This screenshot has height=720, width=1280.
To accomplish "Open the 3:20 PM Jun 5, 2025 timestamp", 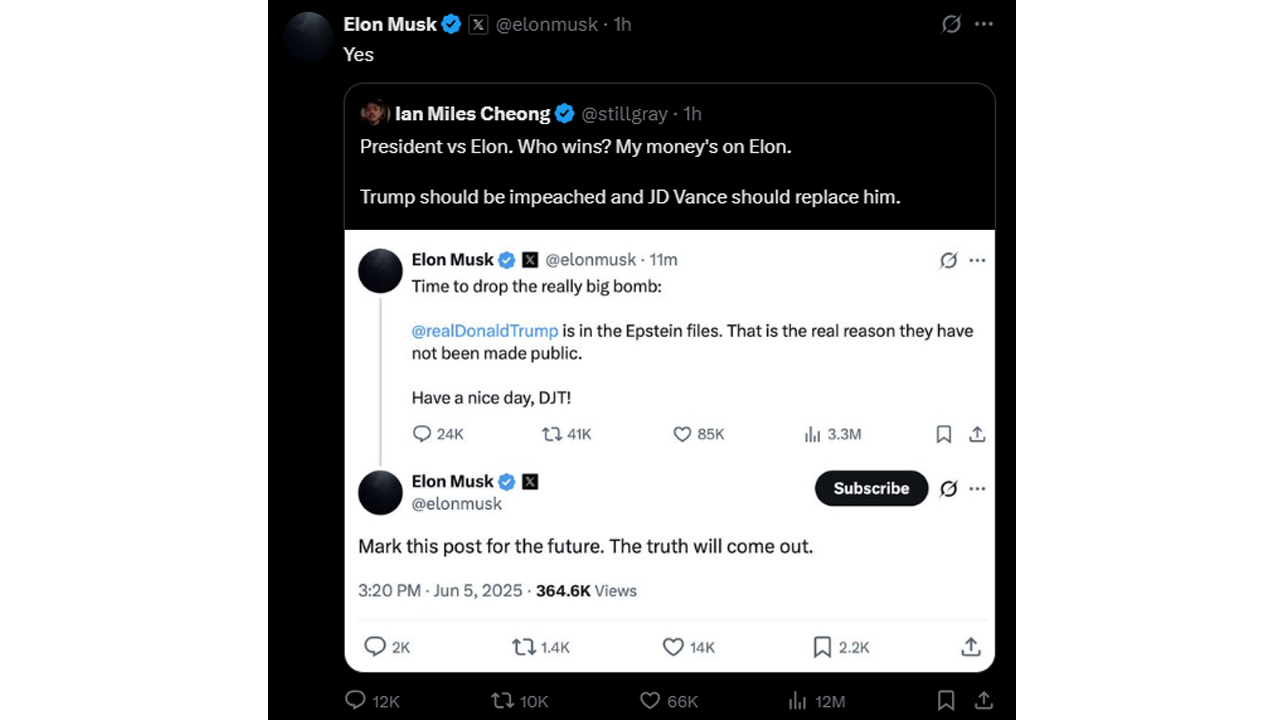I will pyautogui.click(x=440, y=591).
